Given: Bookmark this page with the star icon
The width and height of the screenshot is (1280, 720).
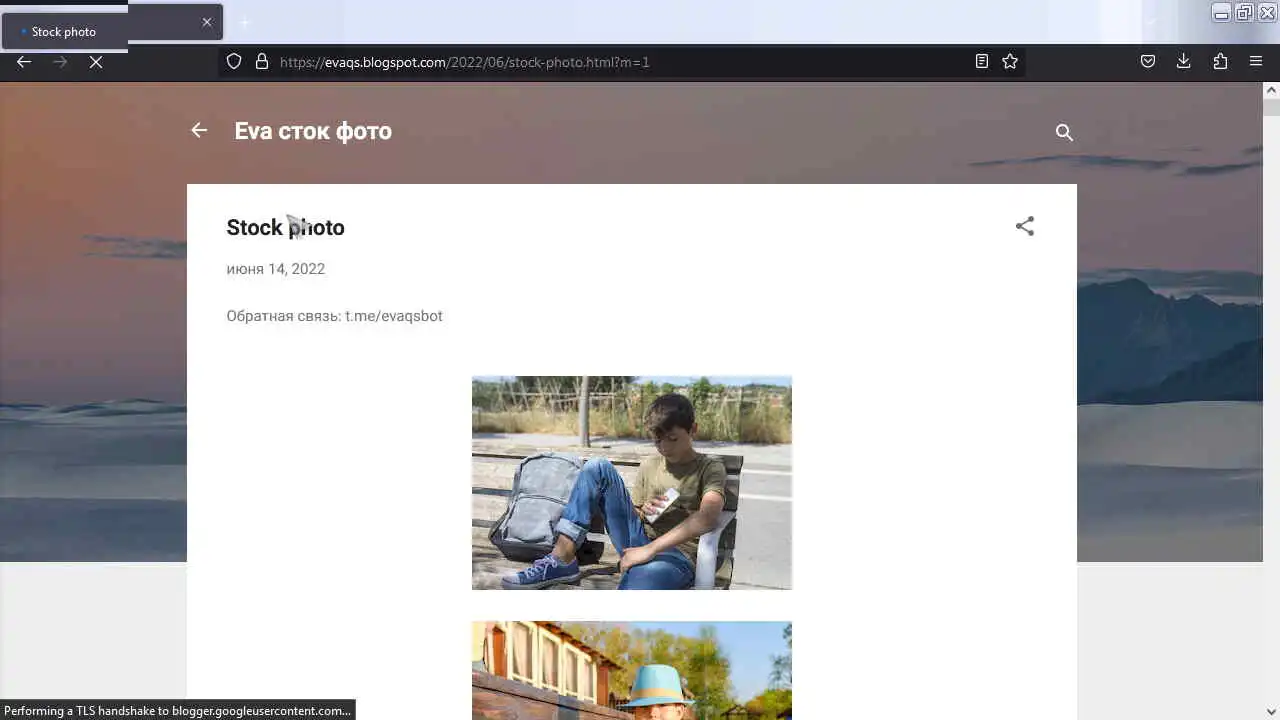Looking at the screenshot, I should pyautogui.click(x=1010, y=62).
